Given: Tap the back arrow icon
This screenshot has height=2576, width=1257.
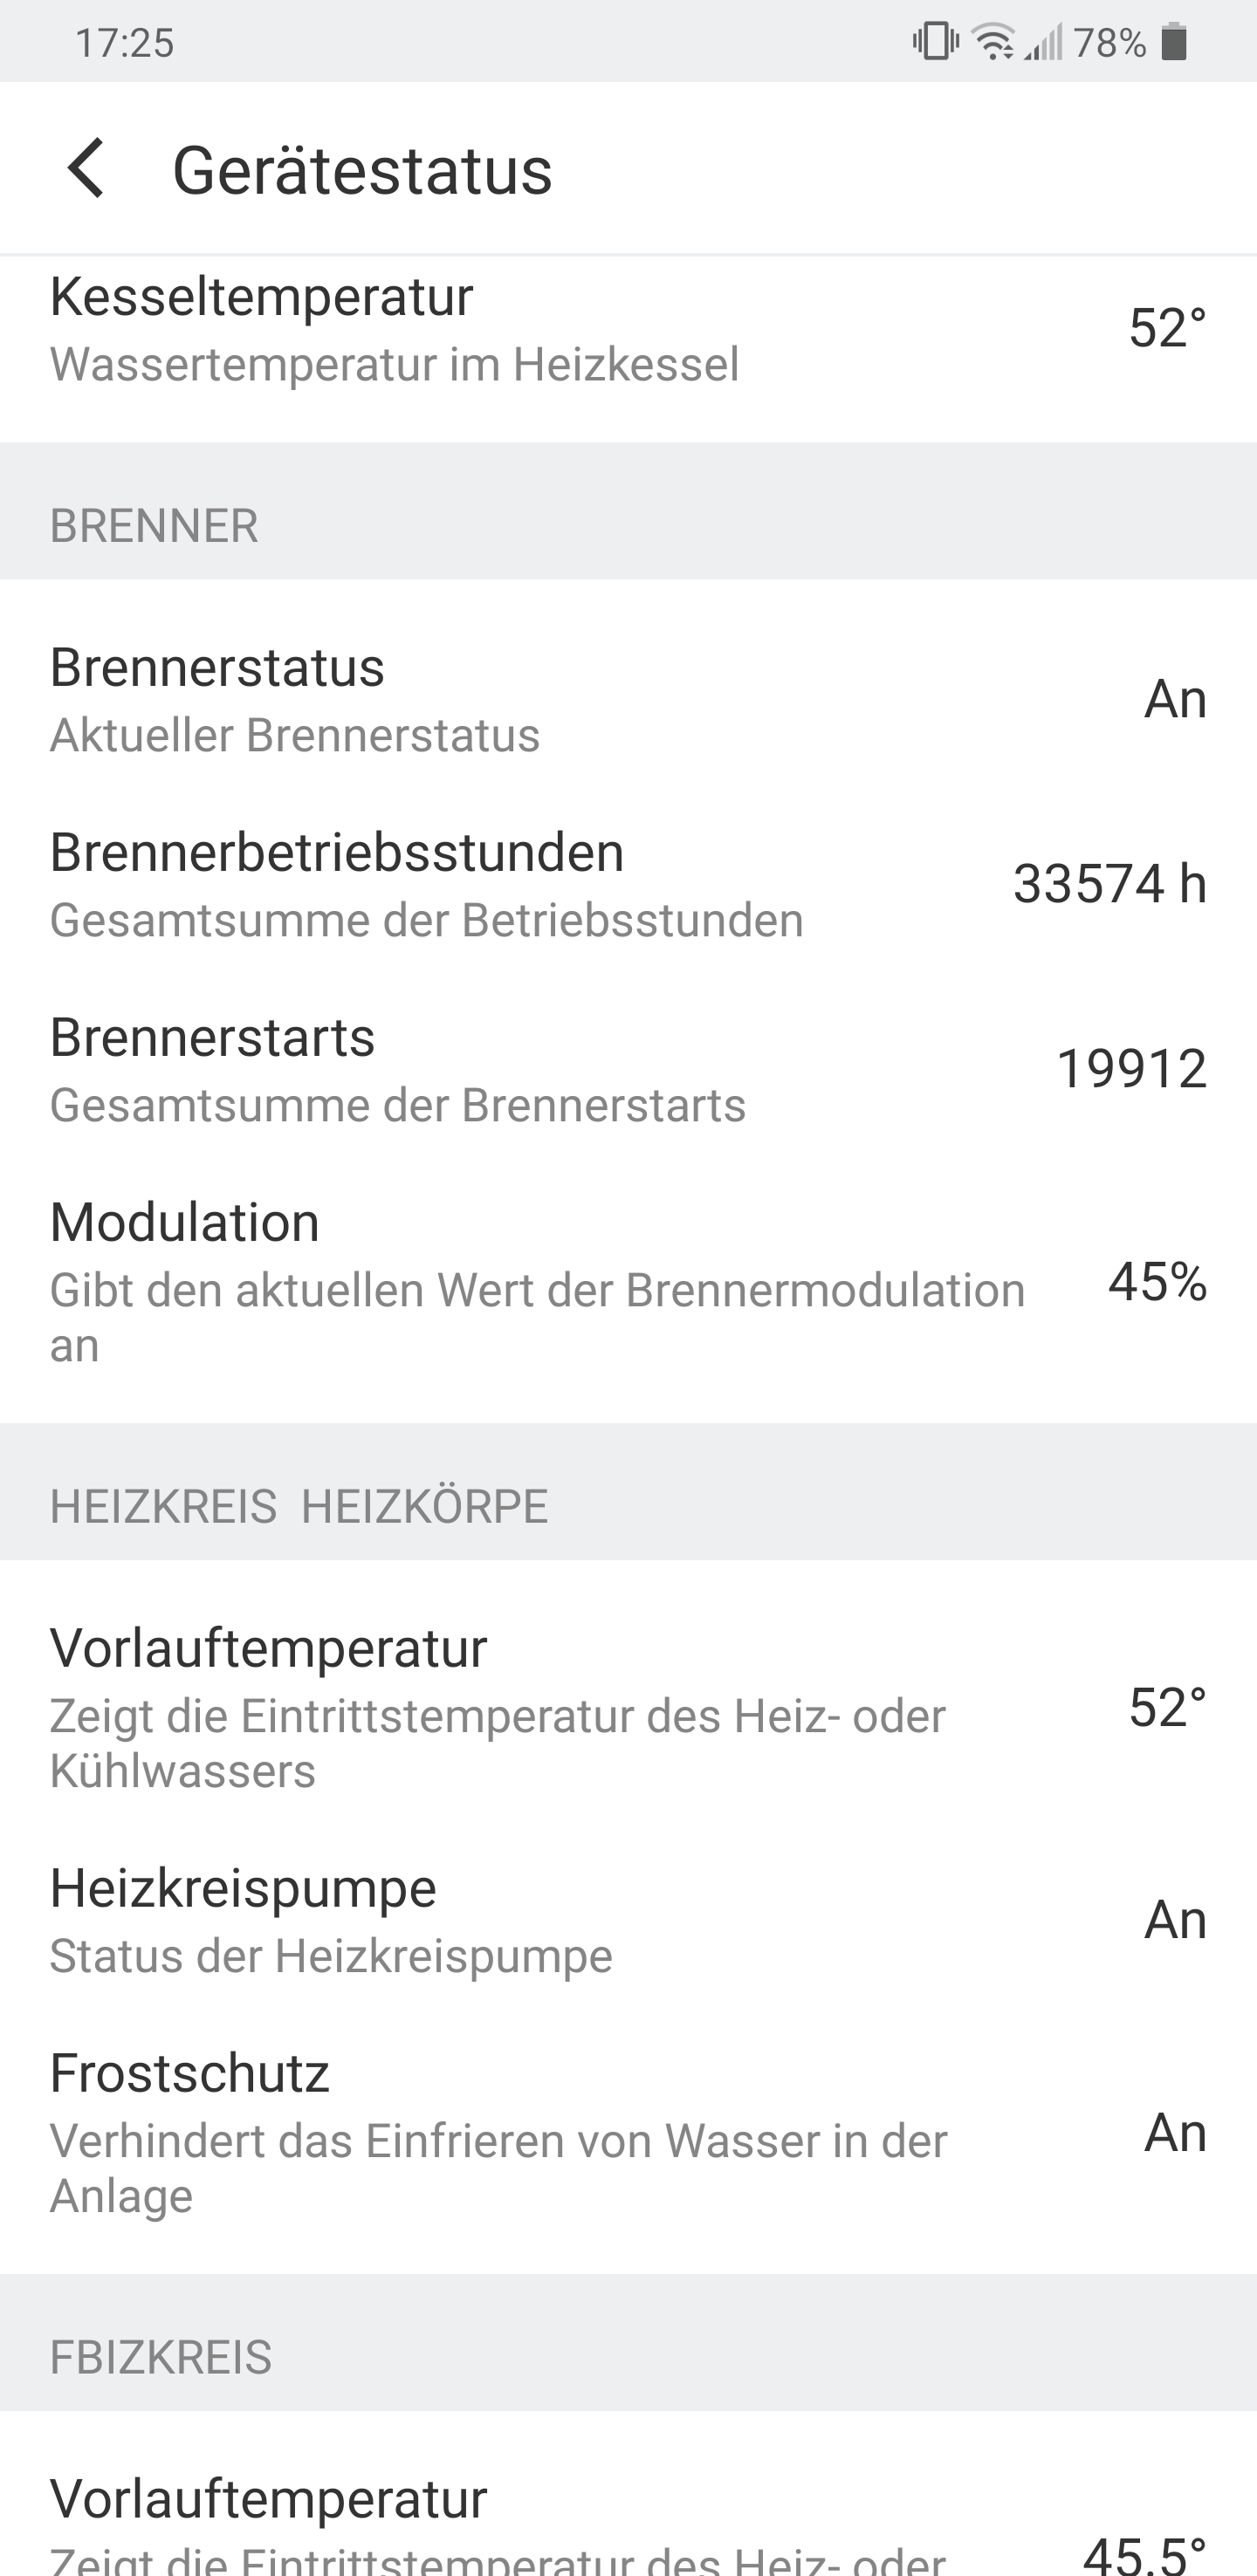Looking at the screenshot, I should pos(86,168).
